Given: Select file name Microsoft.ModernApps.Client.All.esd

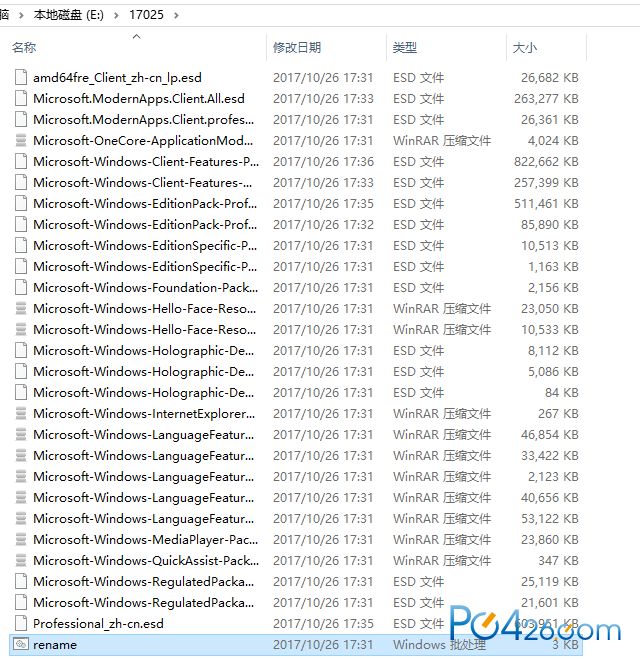Looking at the screenshot, I should pos(139,99).
